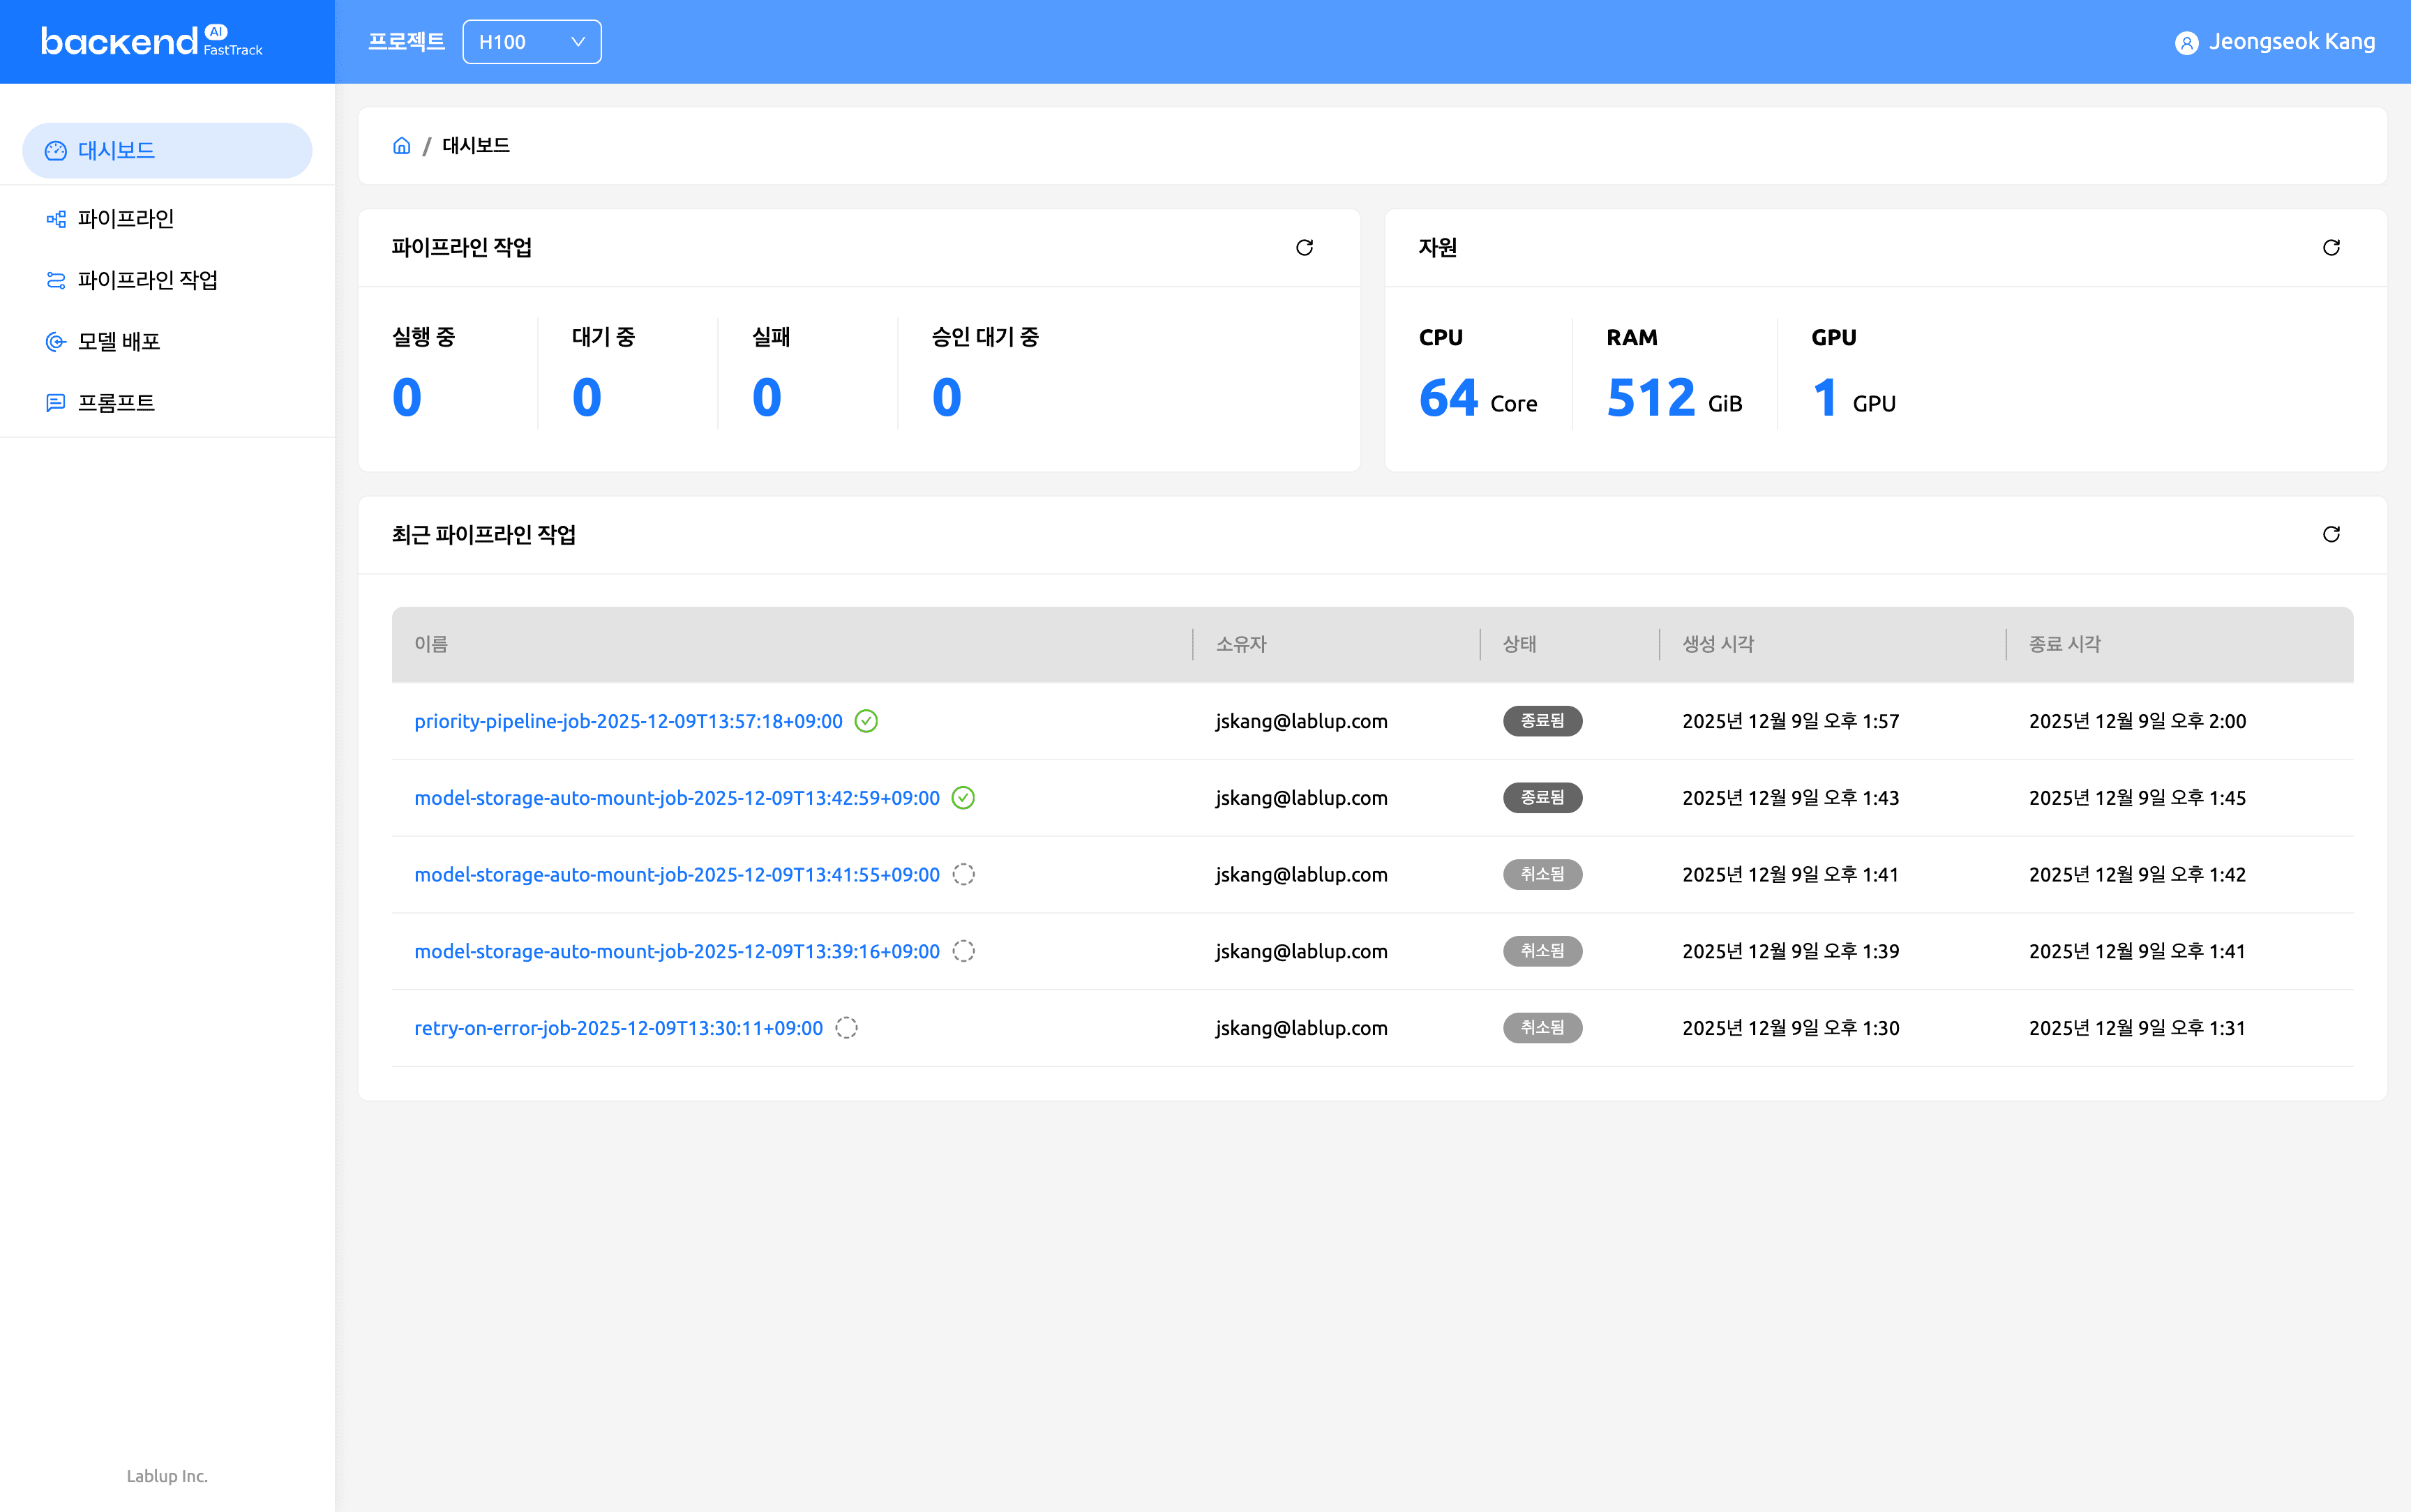Sort table by the 소유자 column header
Image resolution: width=2411 pixels, height=1512 pixels.
tap(1242, 644)
